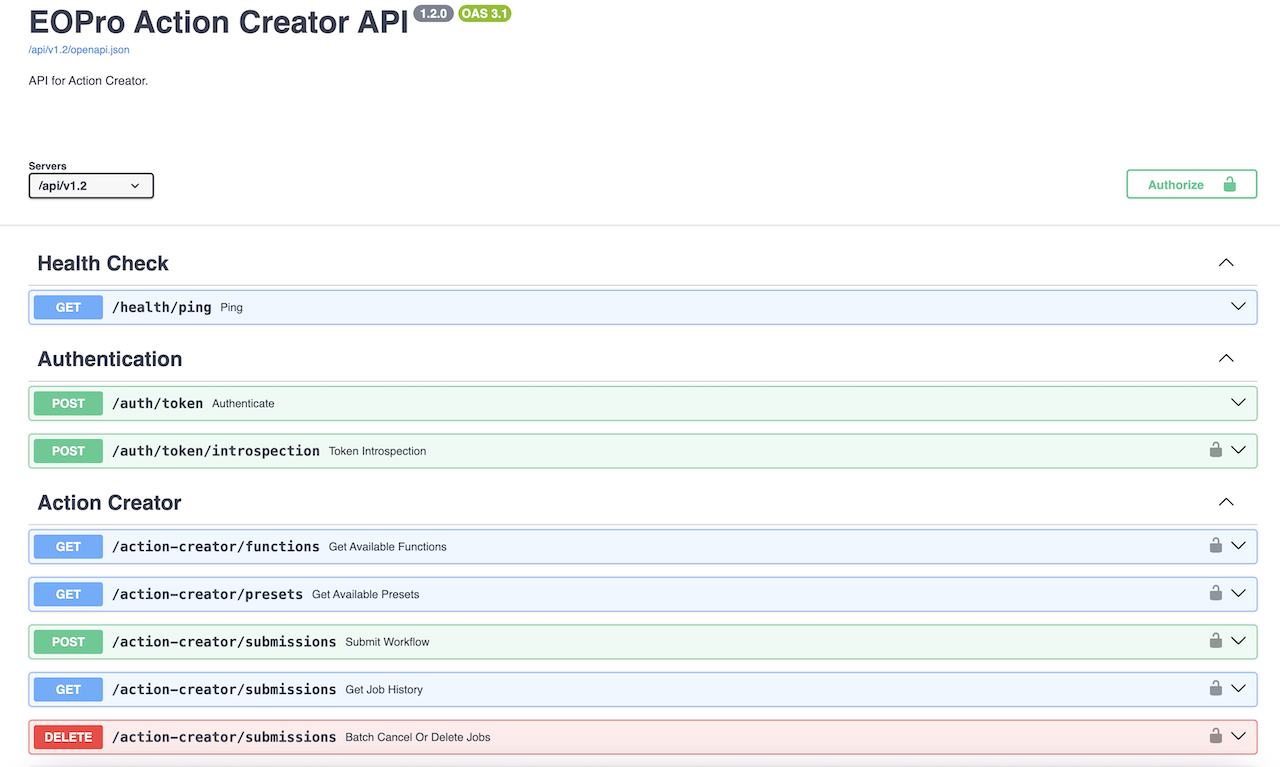Expand Get Available Functions chevron
This screenshot has width=1280, height=767.
(1238, 546)
